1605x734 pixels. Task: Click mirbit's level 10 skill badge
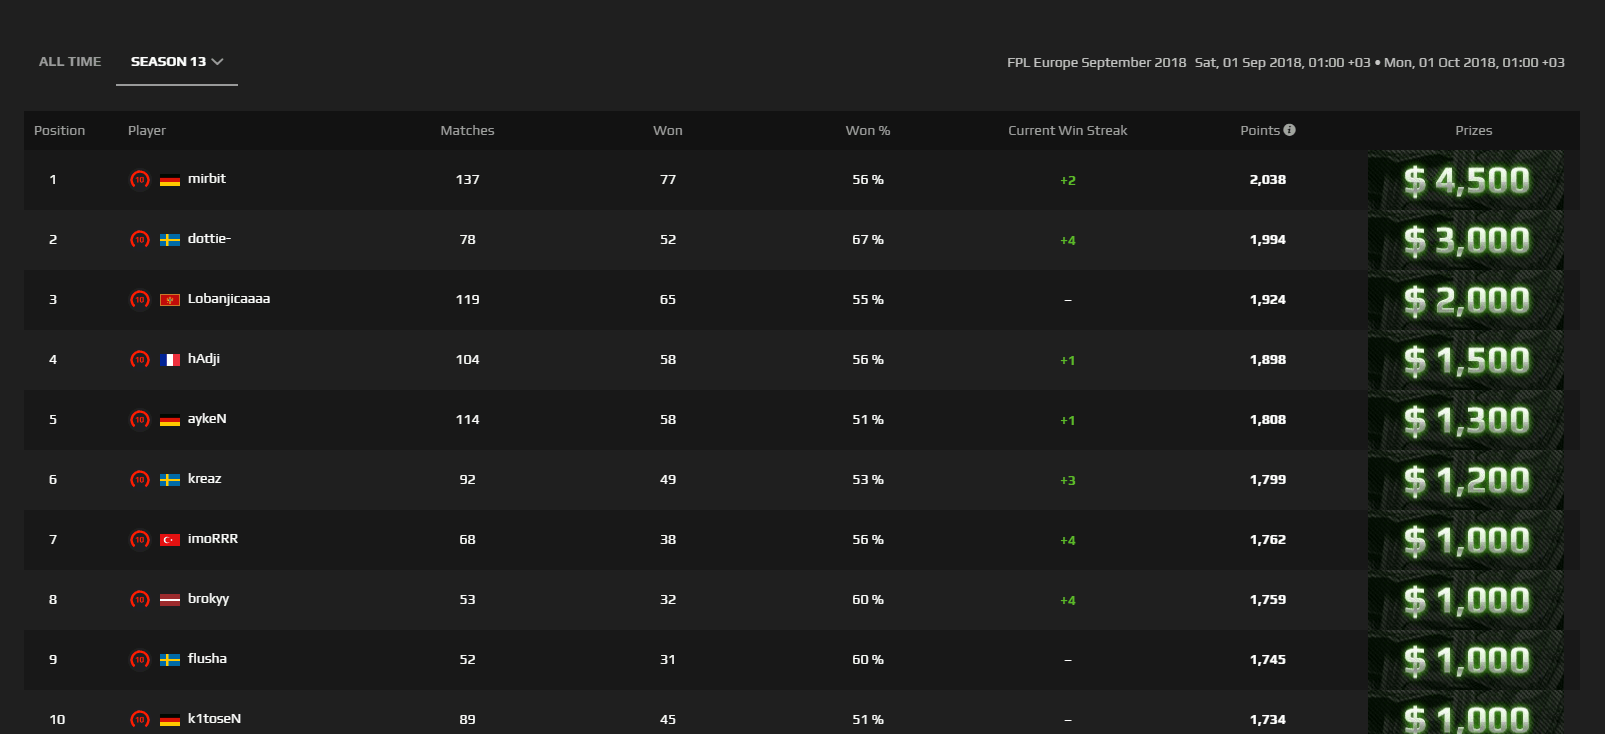pyautogui.click(x=140, y=180)
